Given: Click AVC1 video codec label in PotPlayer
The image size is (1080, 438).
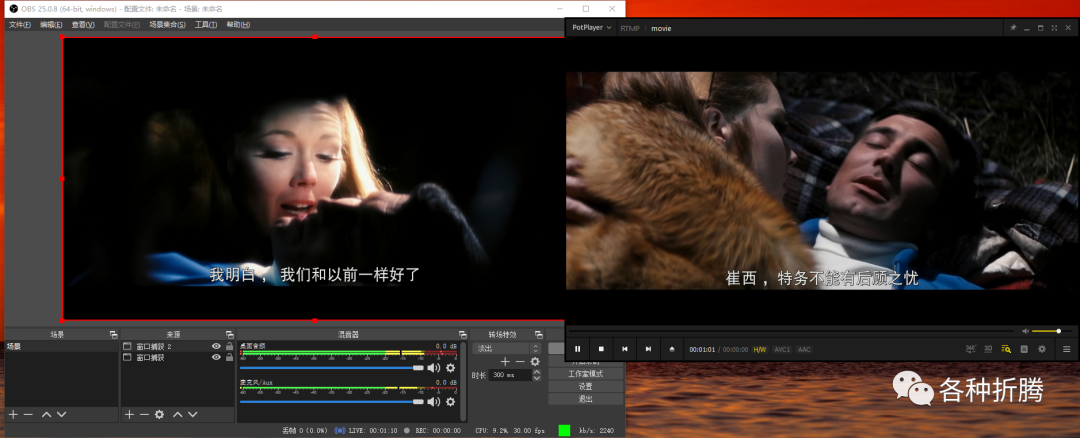Looking at the screenshot, I should 782,349.
